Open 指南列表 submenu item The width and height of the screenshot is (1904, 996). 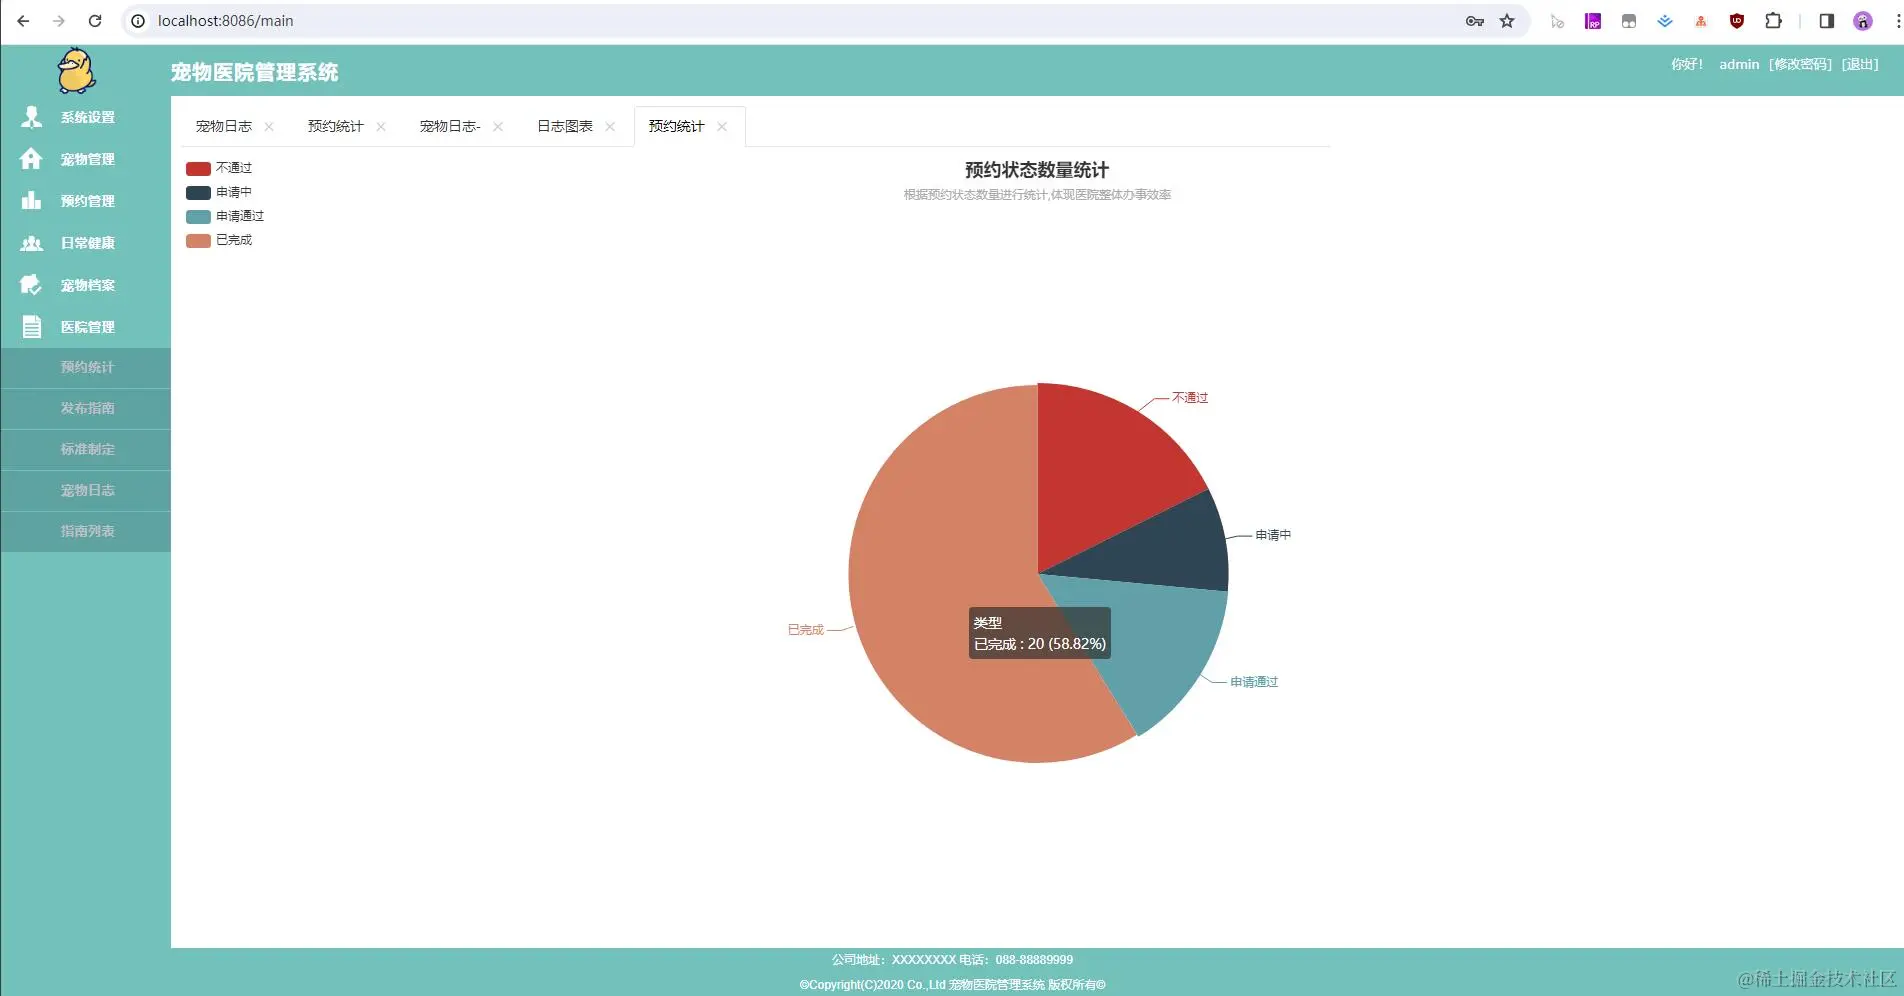coord(86,531)
